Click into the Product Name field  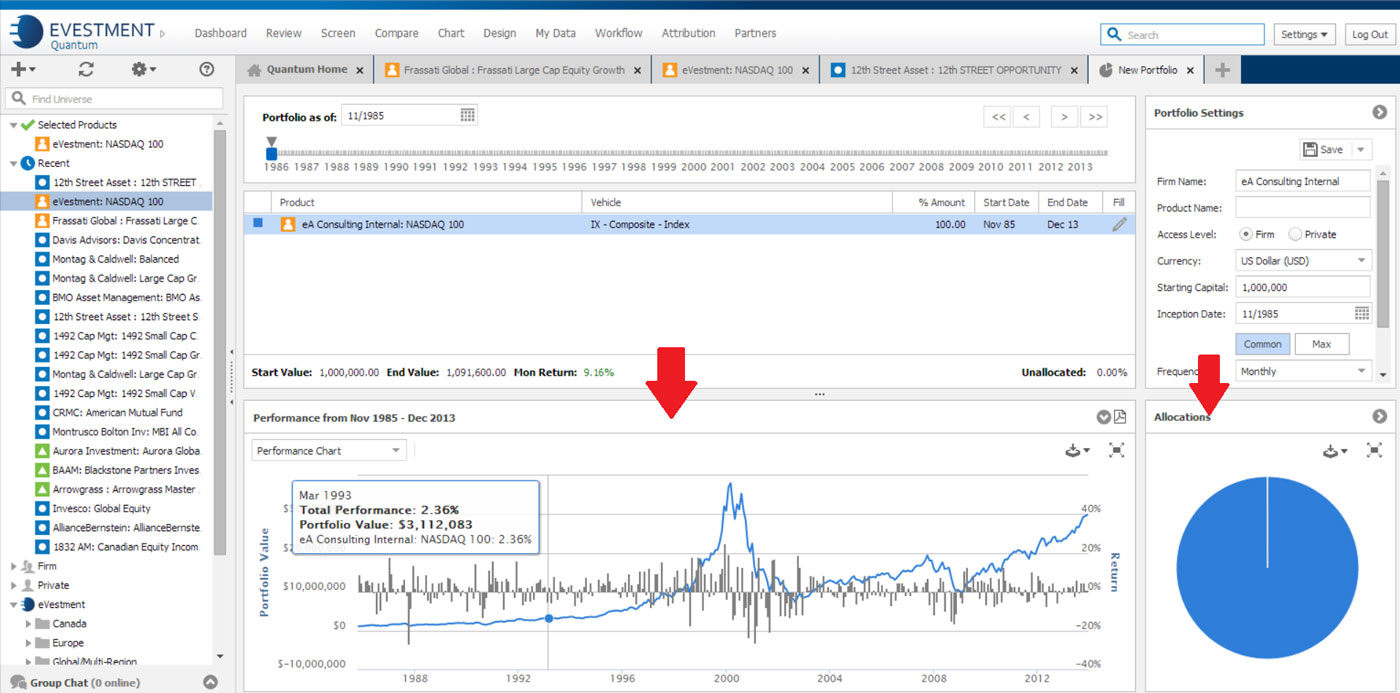pos(1303,207)
